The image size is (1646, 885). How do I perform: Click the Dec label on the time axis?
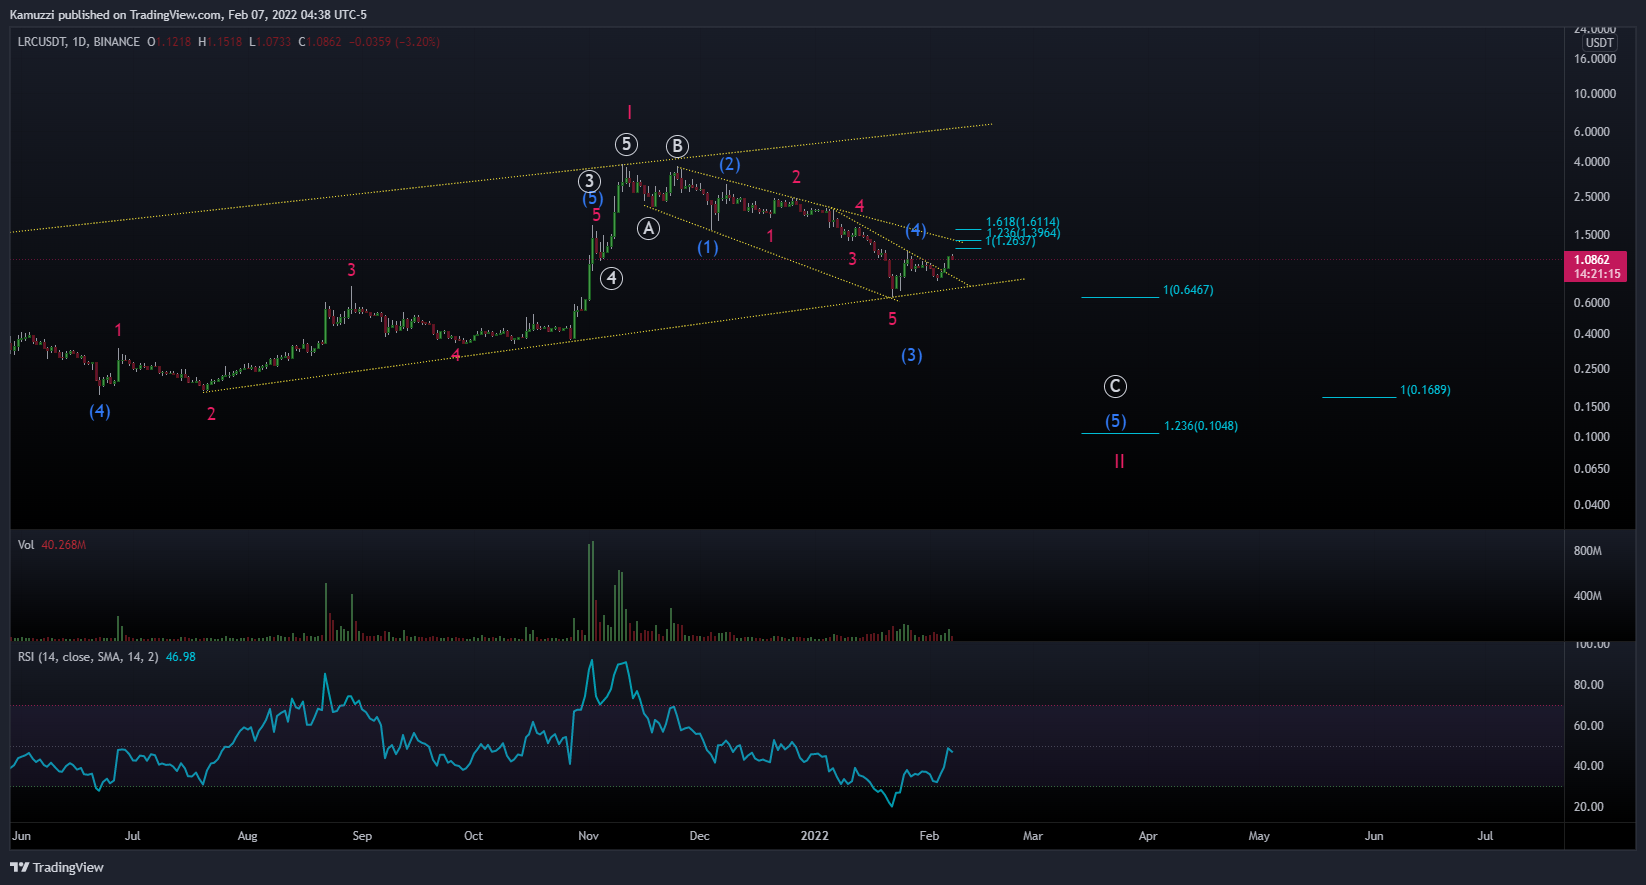(700, 836)
